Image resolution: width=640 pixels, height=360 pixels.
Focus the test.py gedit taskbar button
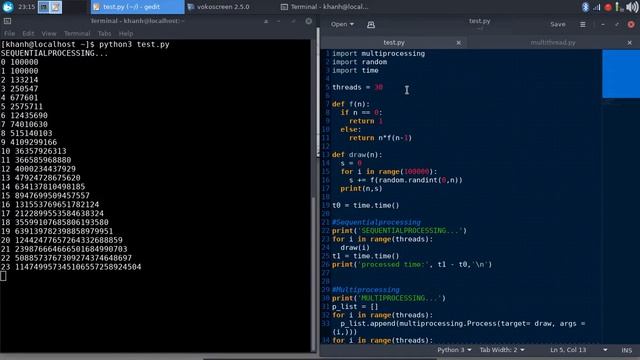click(138, 7)
